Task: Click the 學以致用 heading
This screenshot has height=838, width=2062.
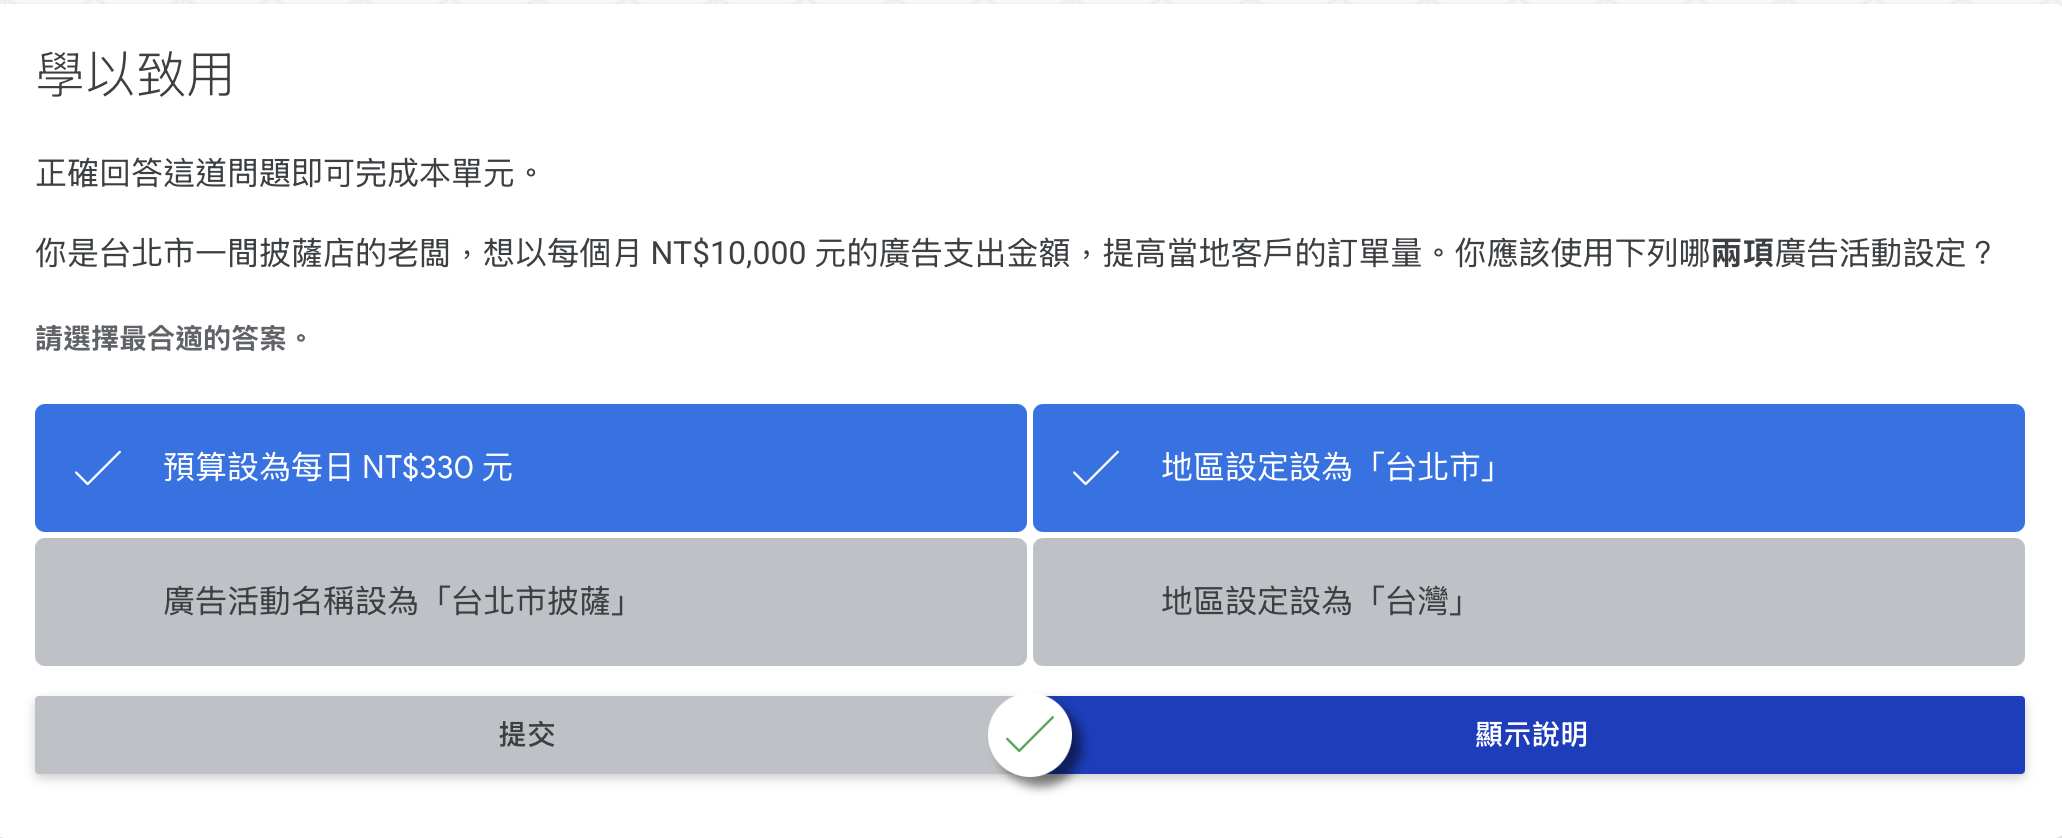Action: pos(135,75)
